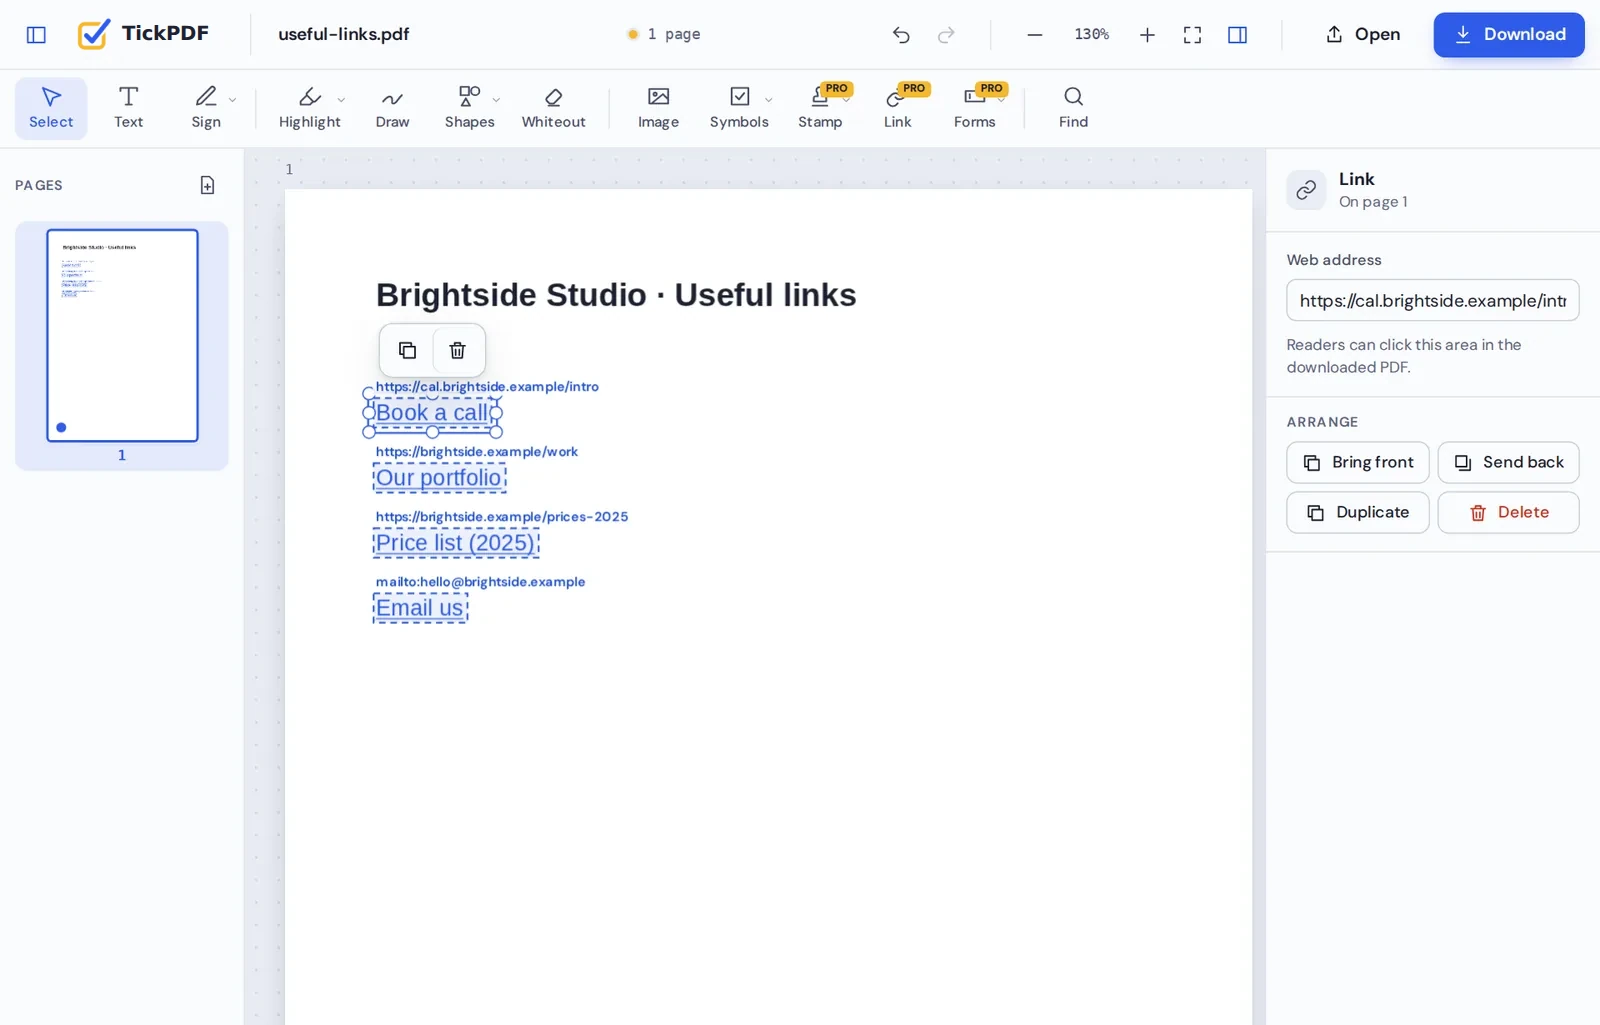Zoom in with the plus icon
The image size is (1600, 1025).
point(1147,35)
